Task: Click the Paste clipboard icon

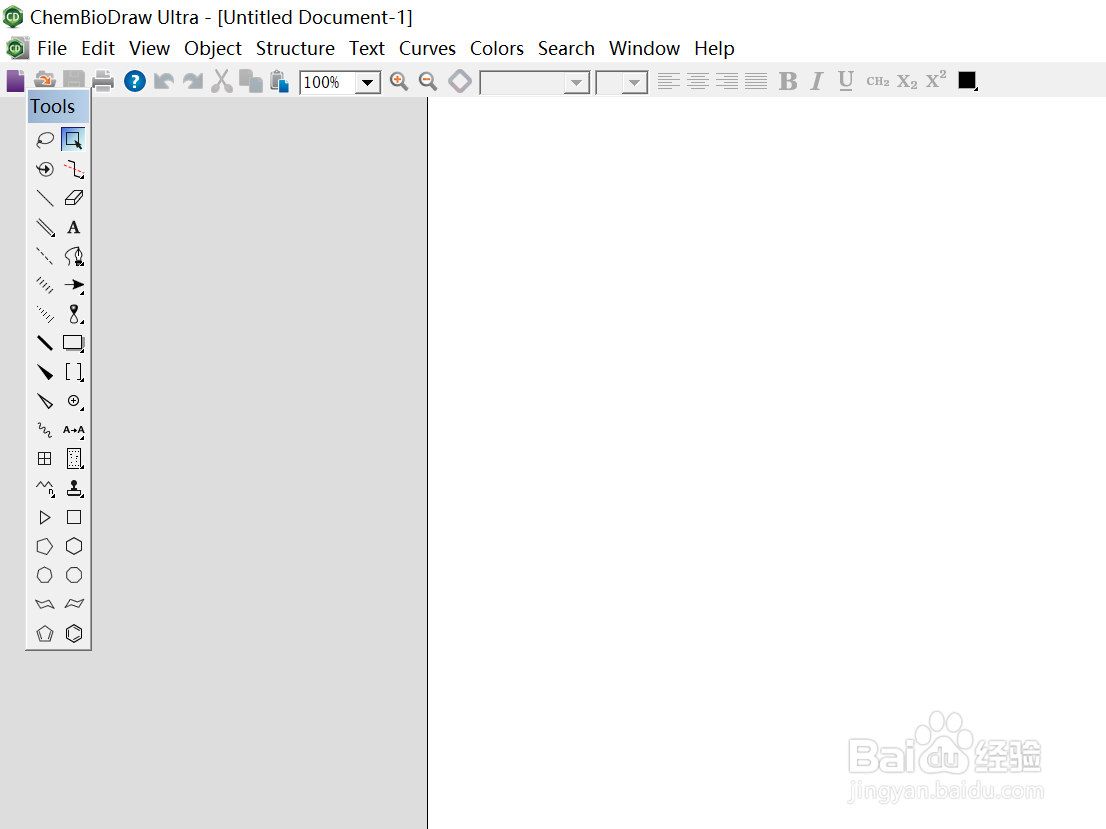Action: pos(279,81)
